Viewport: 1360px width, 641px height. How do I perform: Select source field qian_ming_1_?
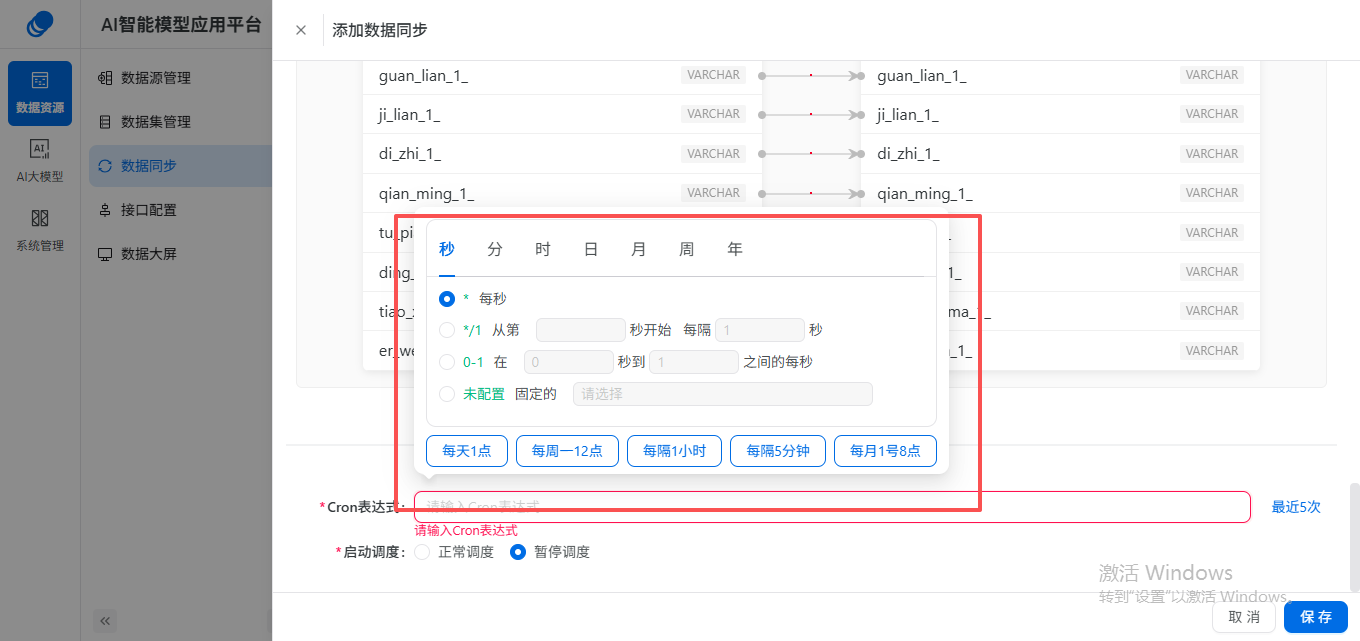[x=427, y=193]
